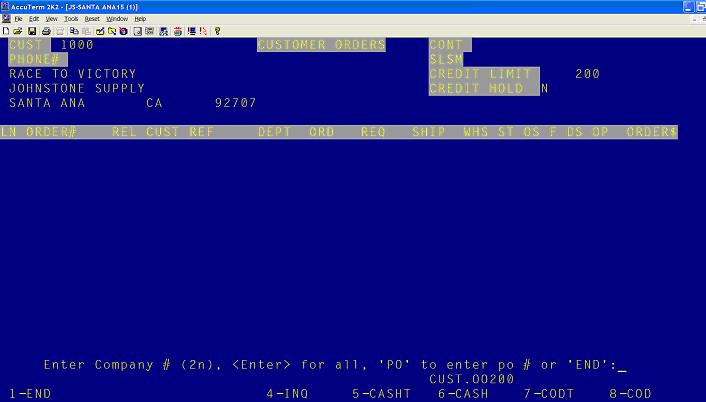
Task: Click the yellow question mark Help icon
Action: (217, 31)
